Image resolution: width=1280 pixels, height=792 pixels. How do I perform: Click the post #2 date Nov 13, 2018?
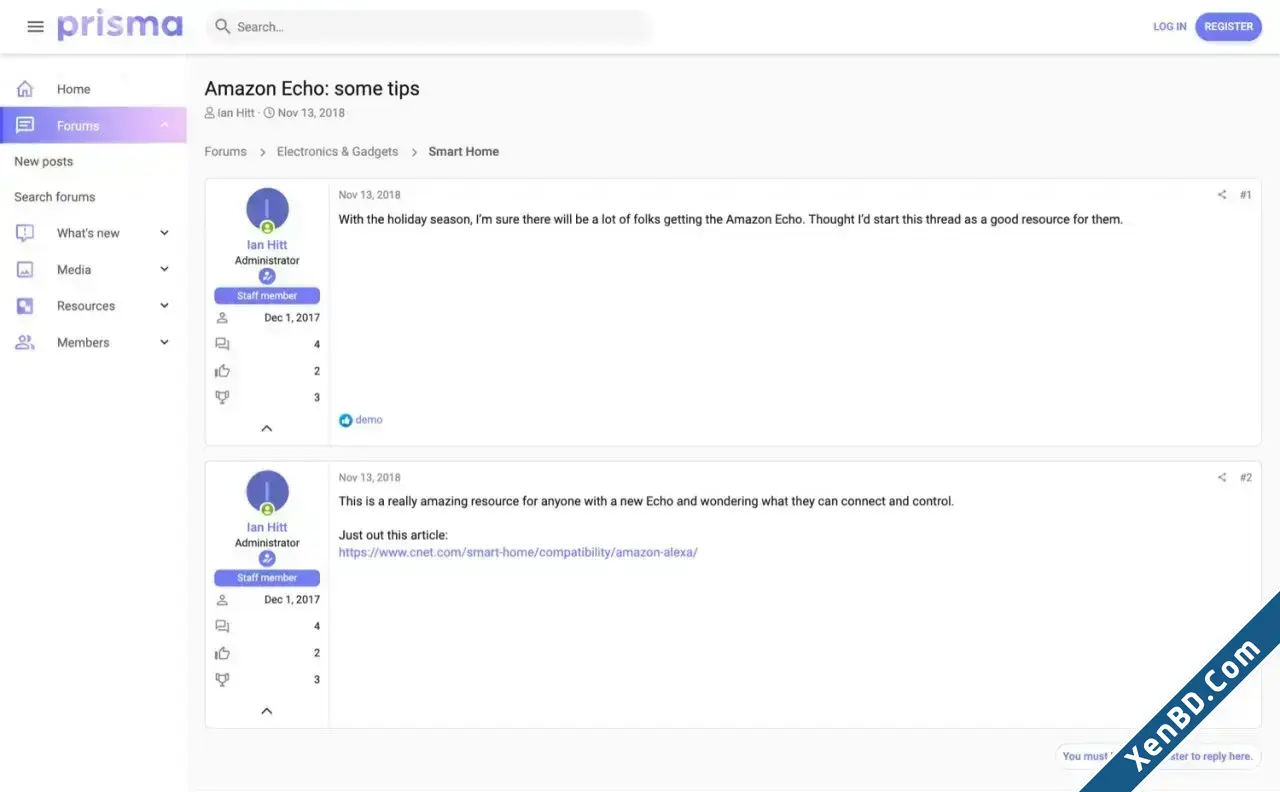tap(369, 478)
